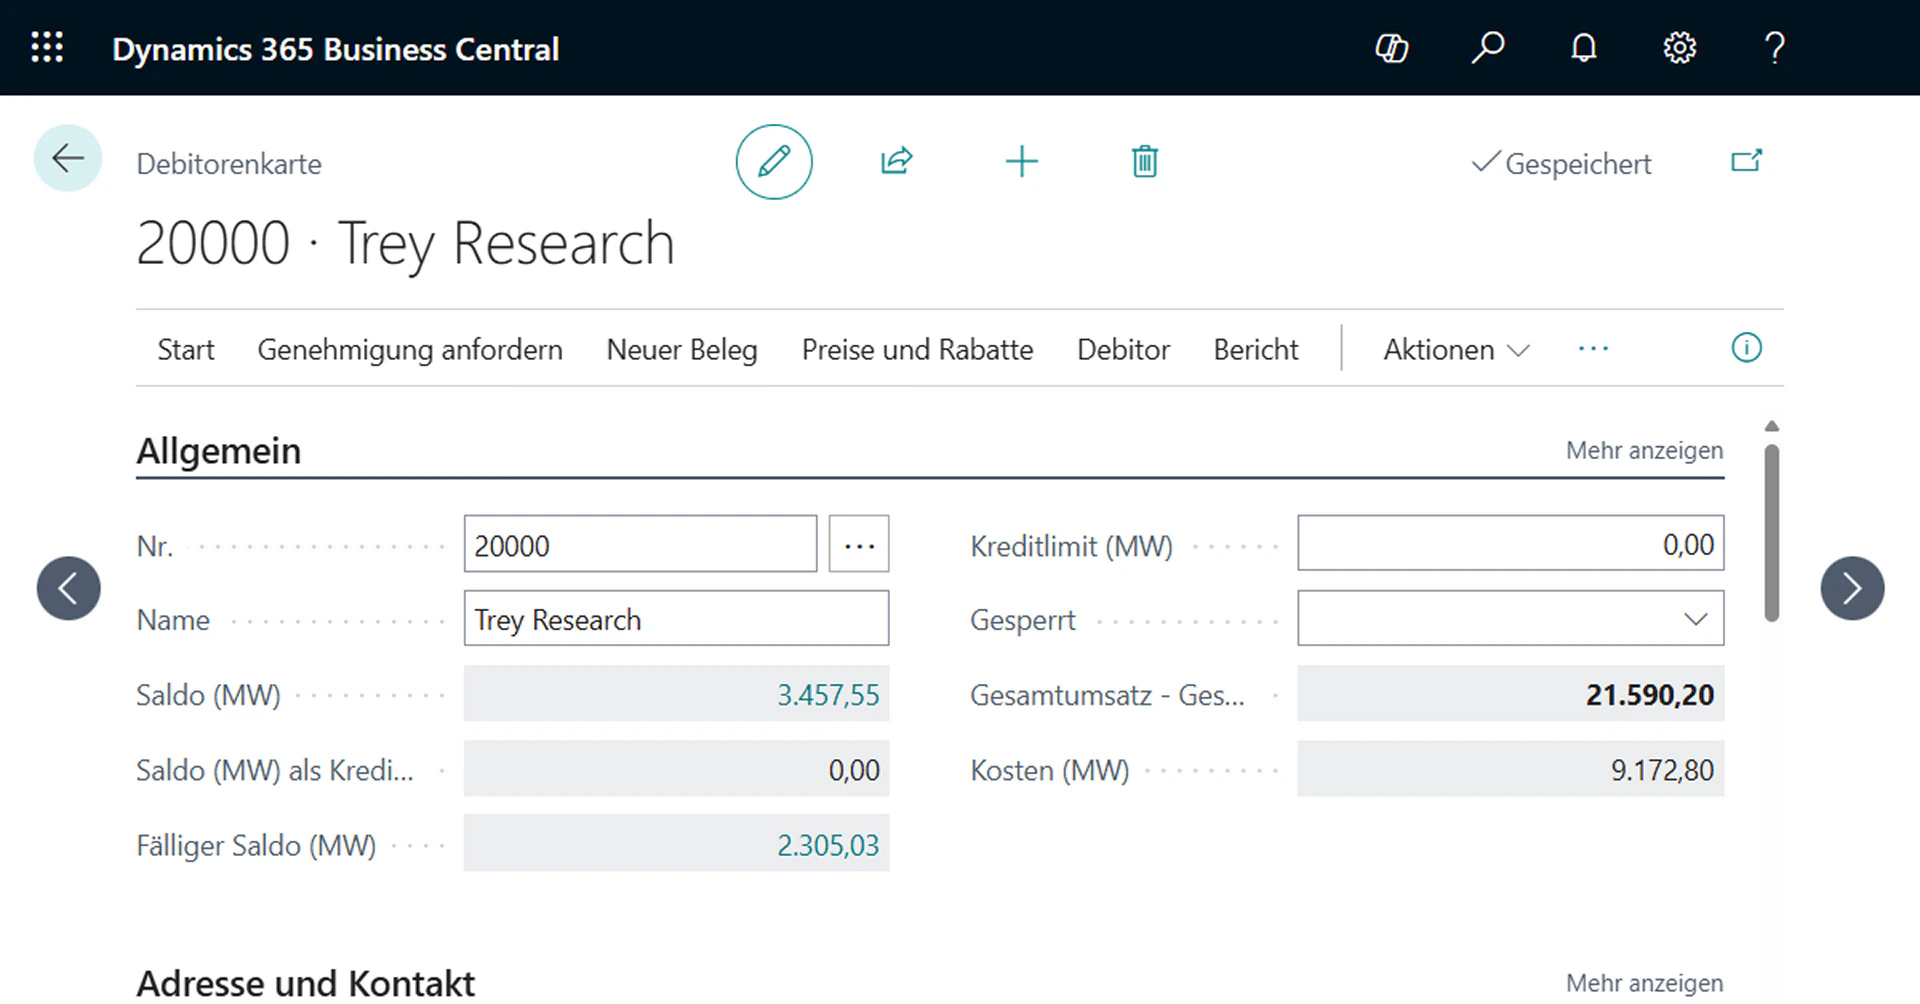Click the Kreditlimit (MW) field
Viewport: 1920px width, 1004px height.
click(x=1510, y=543)
